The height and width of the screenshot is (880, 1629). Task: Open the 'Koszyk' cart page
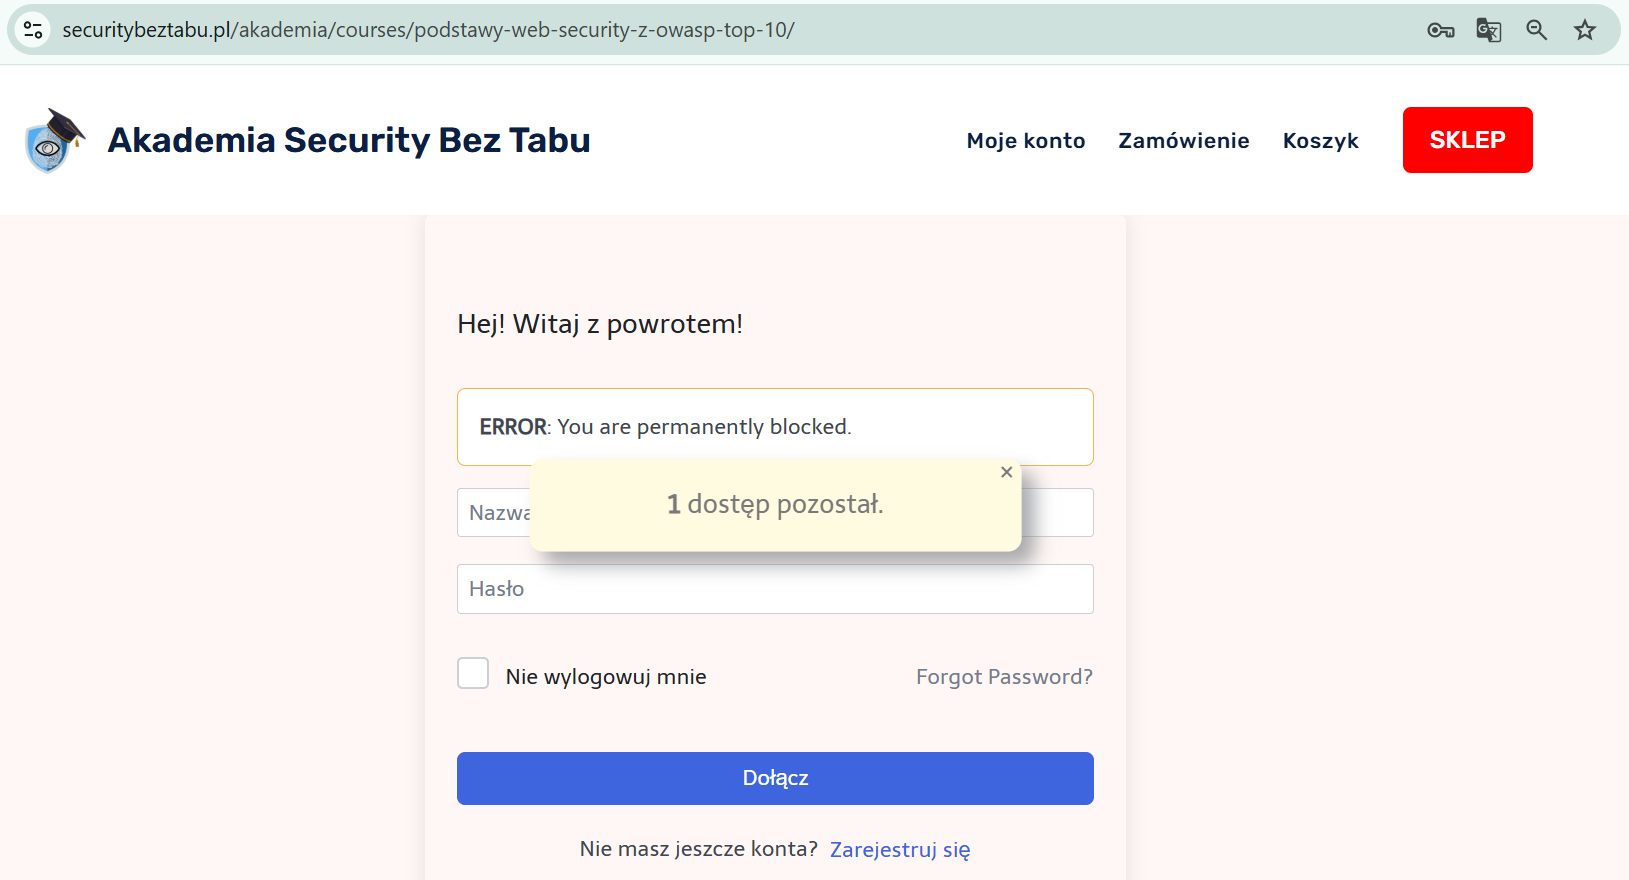click(1321, 141)
